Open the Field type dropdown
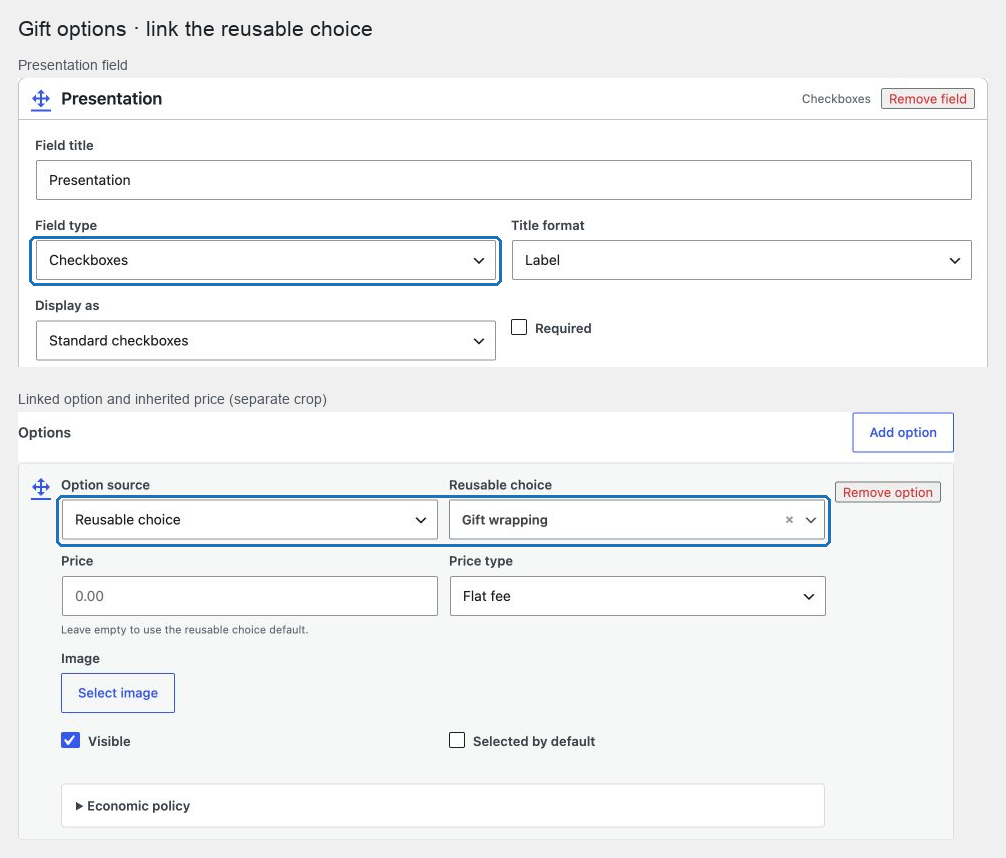Viewport: 1006px width, 858px height. pyautogui.click(x=266, y=260)
